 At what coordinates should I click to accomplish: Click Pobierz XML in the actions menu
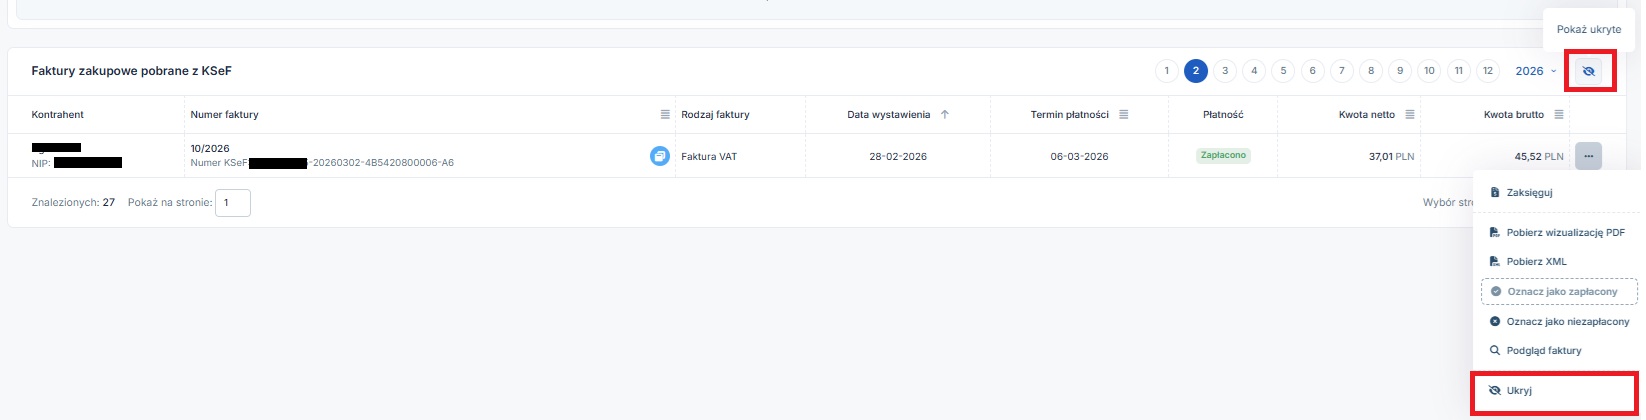1536,262
